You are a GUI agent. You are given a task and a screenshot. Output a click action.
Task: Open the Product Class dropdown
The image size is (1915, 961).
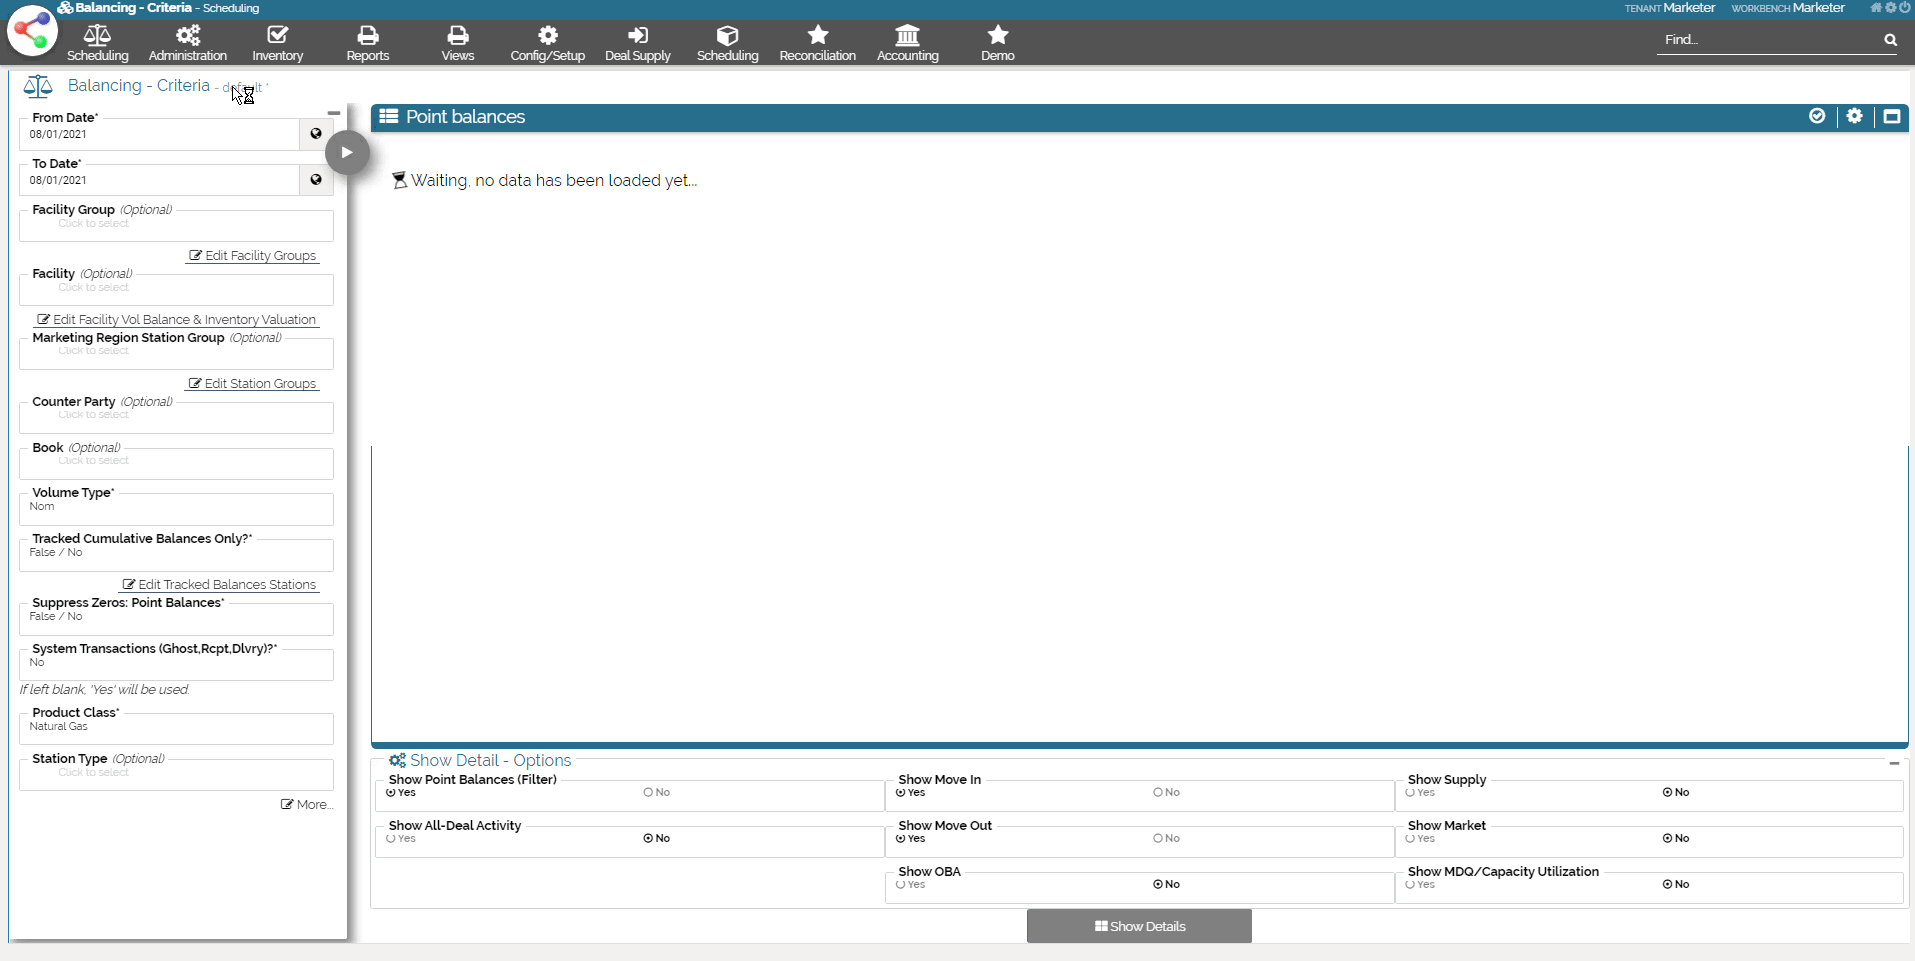pyautogui.click(x=176, y=728)
